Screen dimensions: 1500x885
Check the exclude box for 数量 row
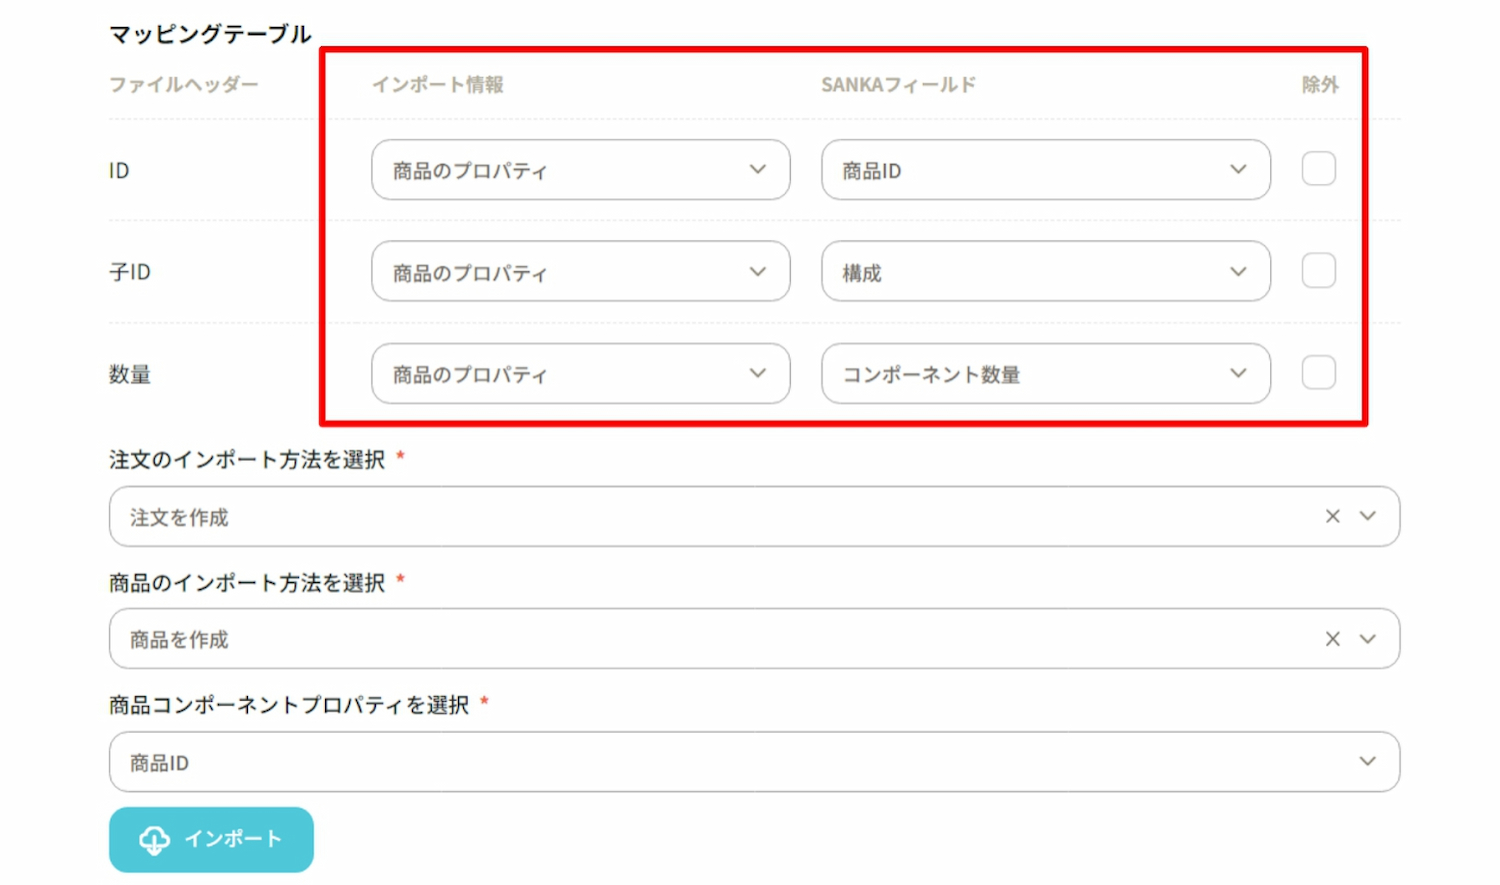coord(1318,373)
